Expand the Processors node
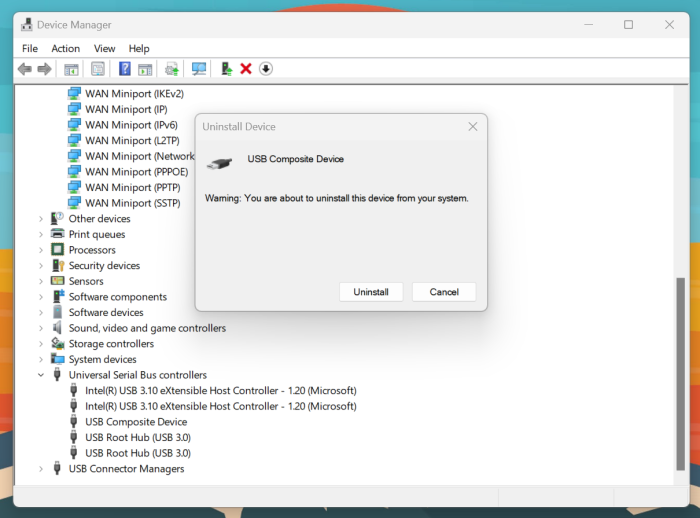Viewport: 700px width, 518px height. 41,250
